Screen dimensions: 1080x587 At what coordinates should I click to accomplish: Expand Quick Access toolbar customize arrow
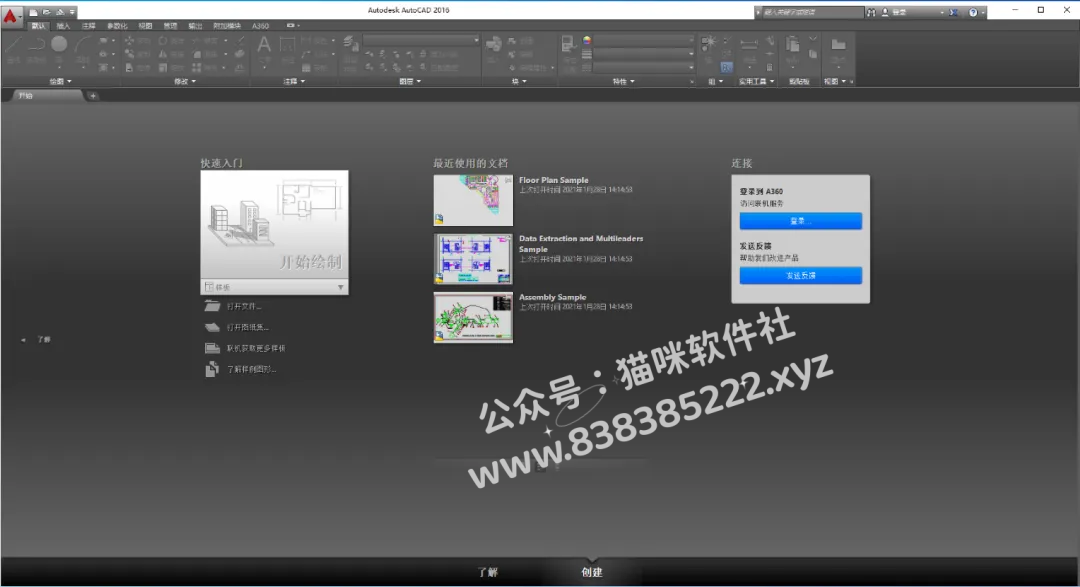click(72, 12)
